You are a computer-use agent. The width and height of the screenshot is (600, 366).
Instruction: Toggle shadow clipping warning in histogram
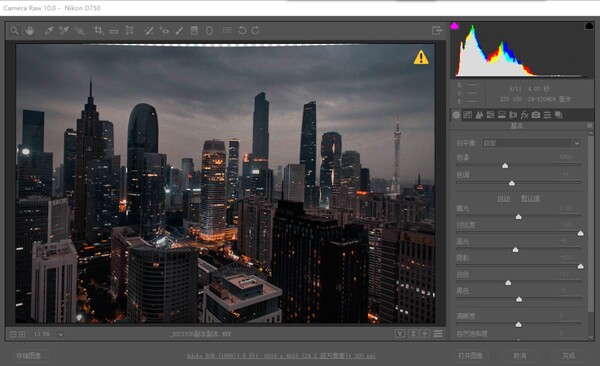pyautogui.click(x=454, y=26)
